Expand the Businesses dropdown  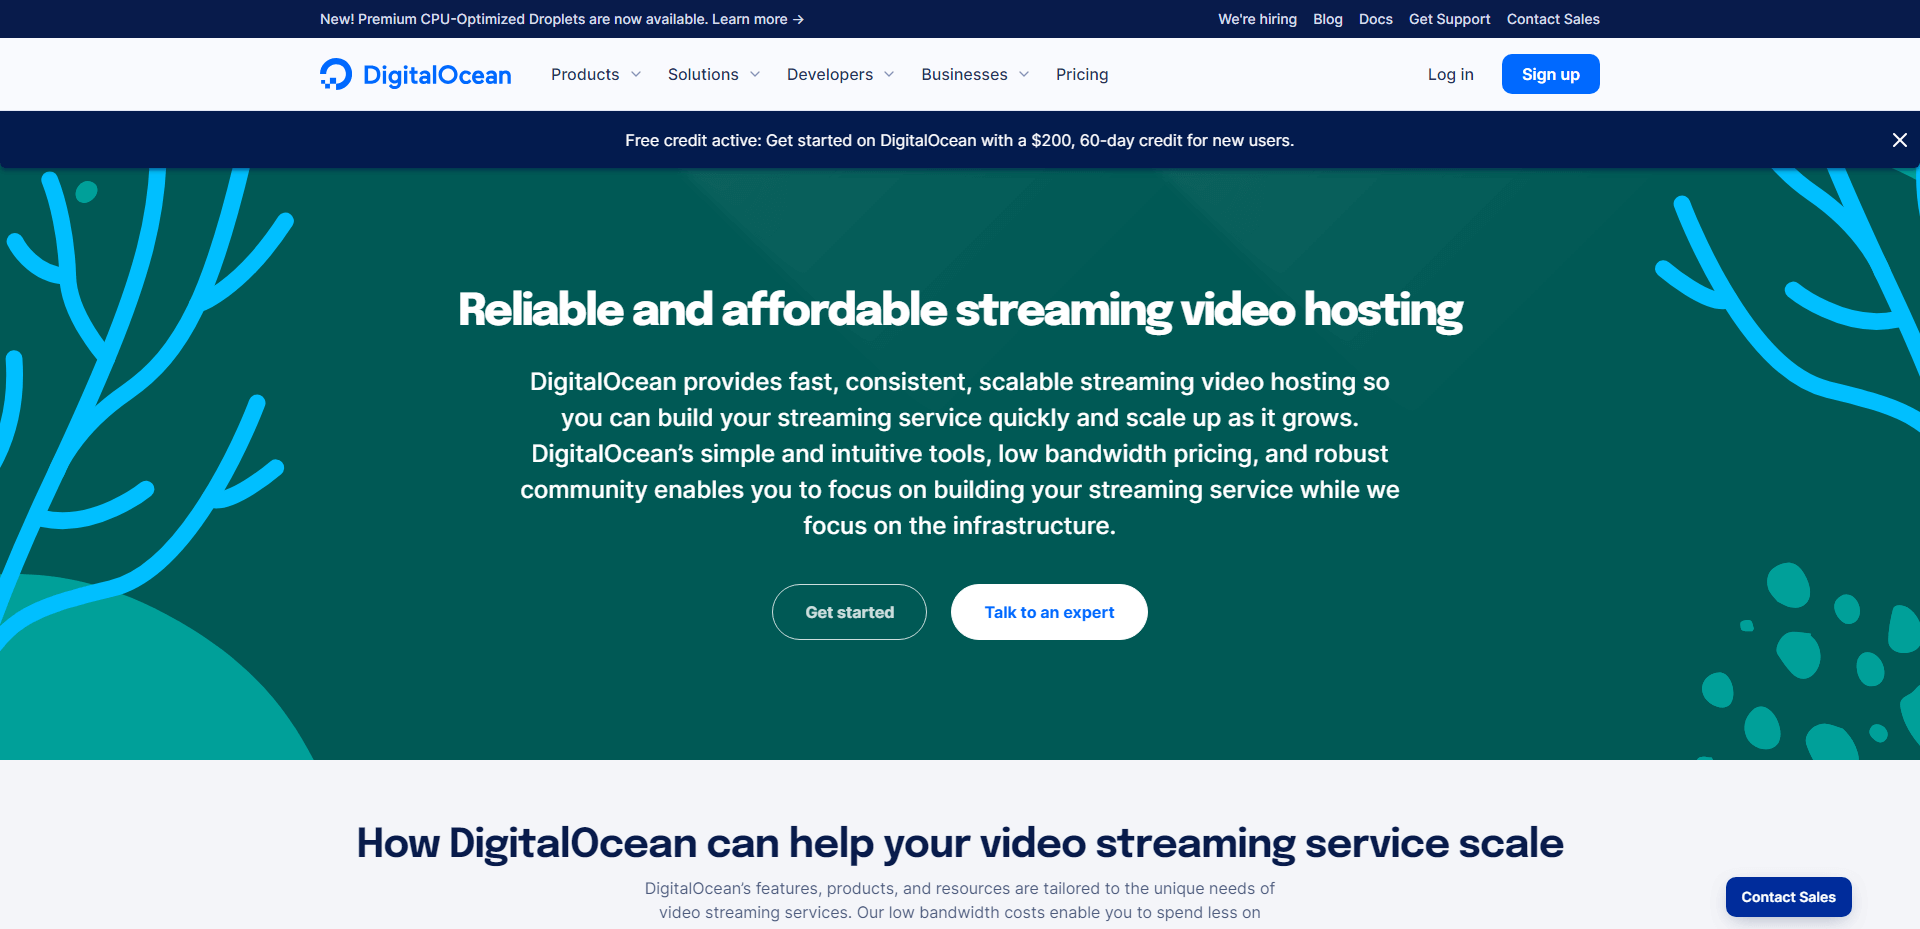click(x=974, y=74)
